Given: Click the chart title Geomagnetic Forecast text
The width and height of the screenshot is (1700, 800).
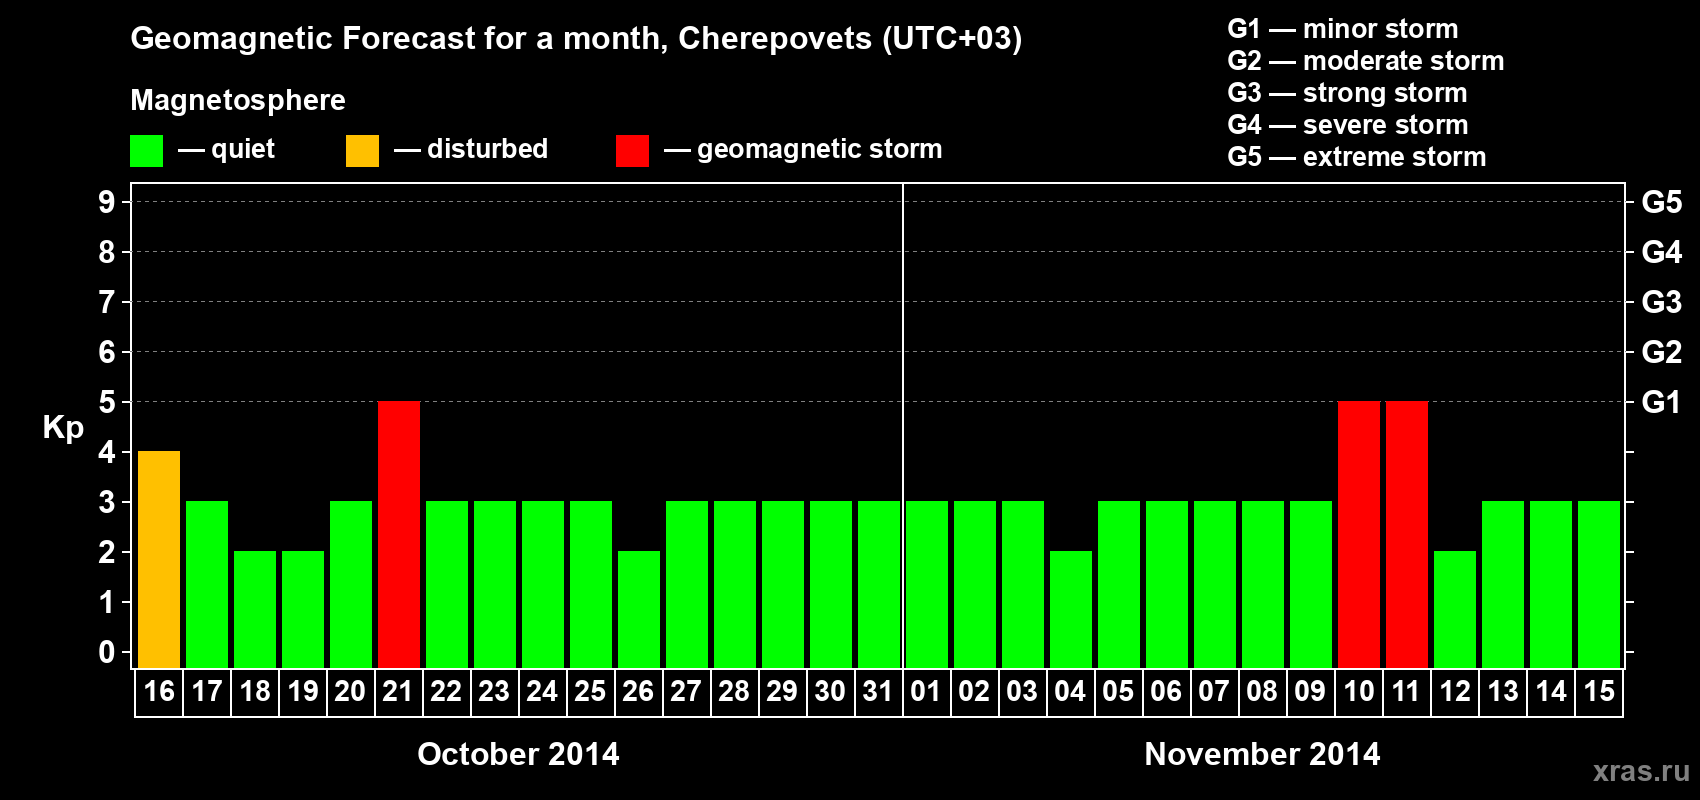Looking at the screenshot, I should click(x=576, y=39).
